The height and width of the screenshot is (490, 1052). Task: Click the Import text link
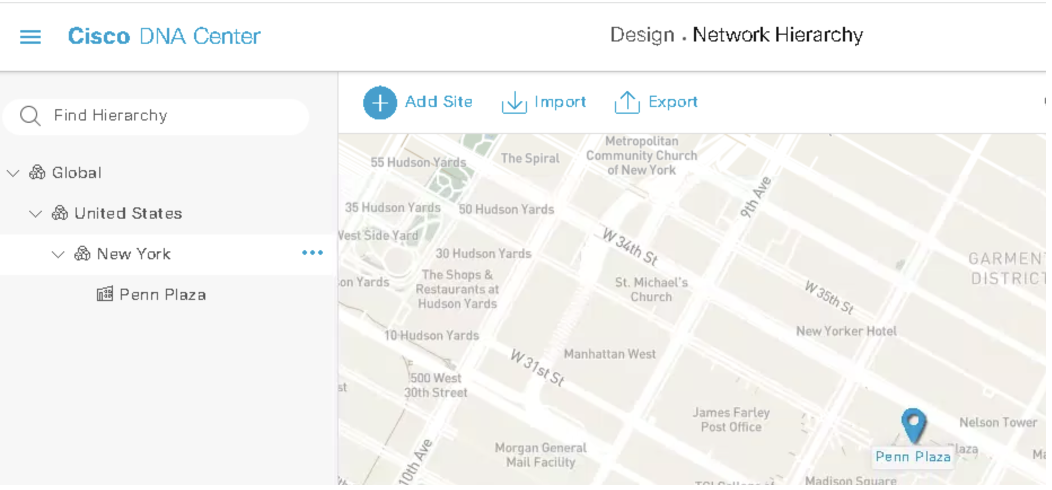coord(560,102)
